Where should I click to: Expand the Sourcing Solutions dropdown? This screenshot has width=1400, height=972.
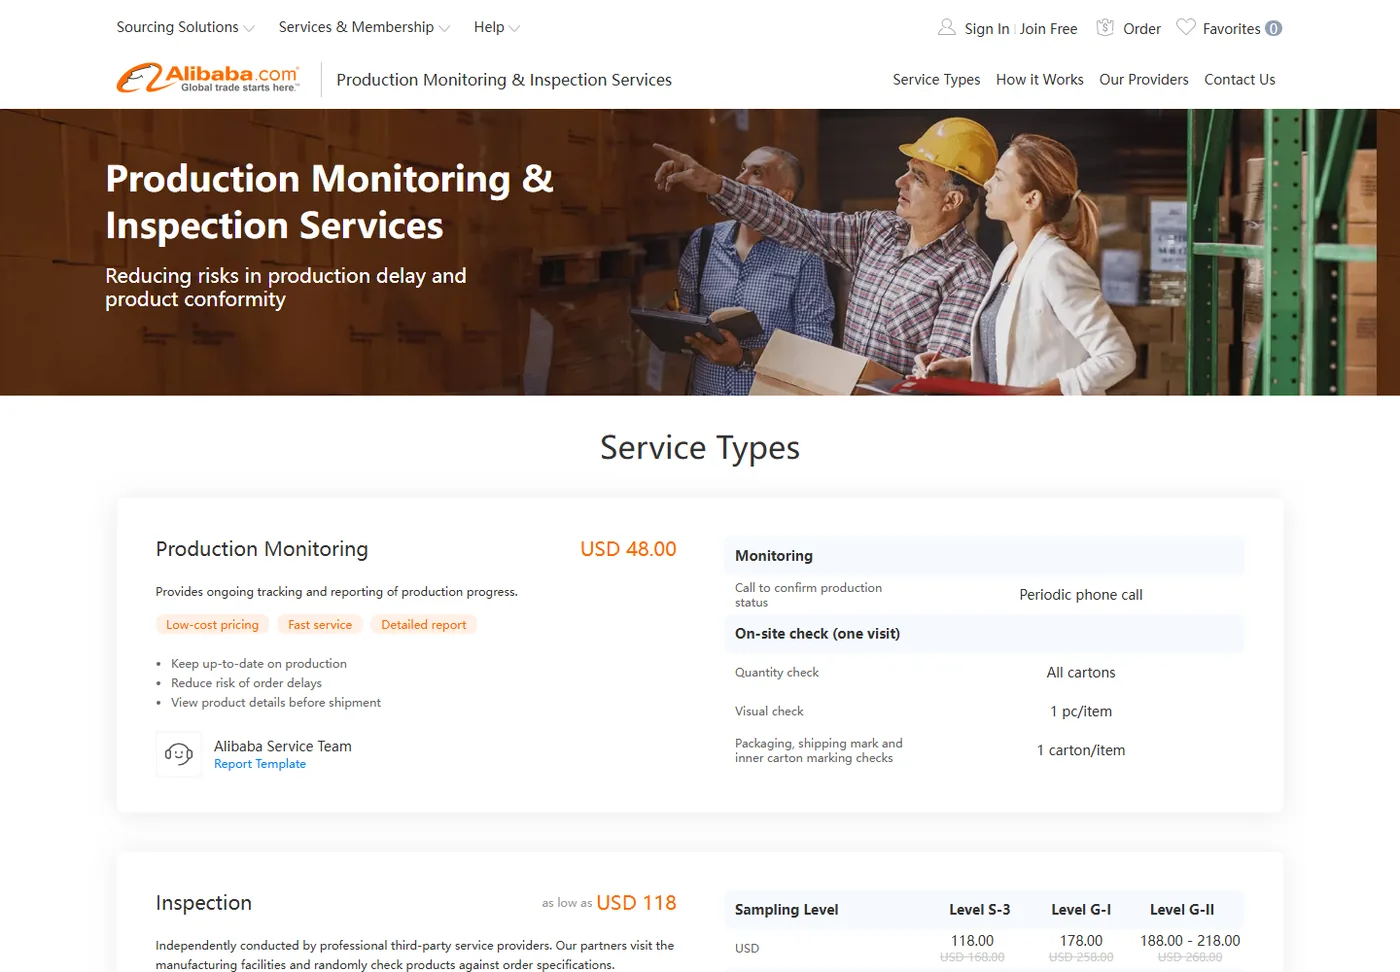[x=185, y=27]
